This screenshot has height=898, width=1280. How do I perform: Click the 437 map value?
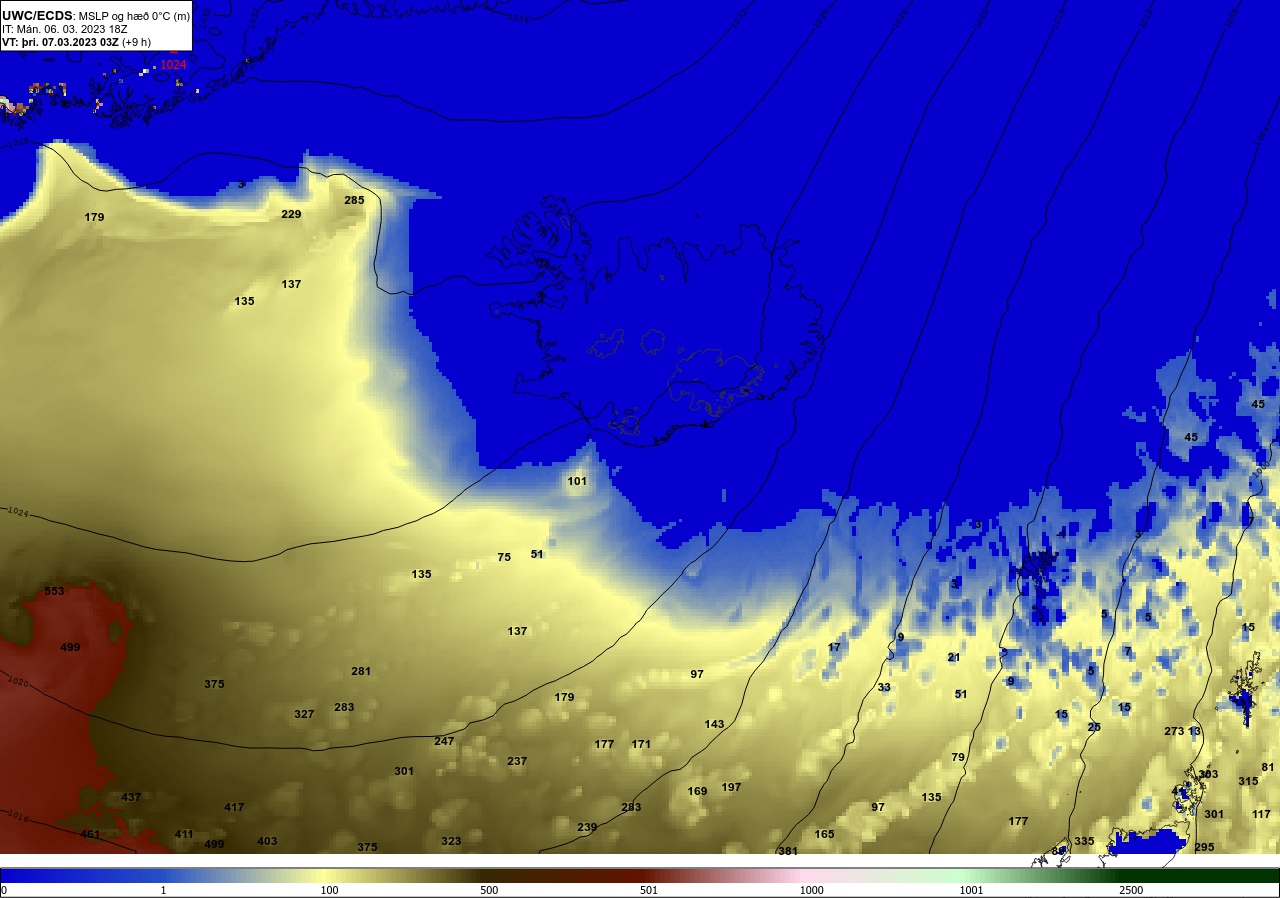click(131, 797)
